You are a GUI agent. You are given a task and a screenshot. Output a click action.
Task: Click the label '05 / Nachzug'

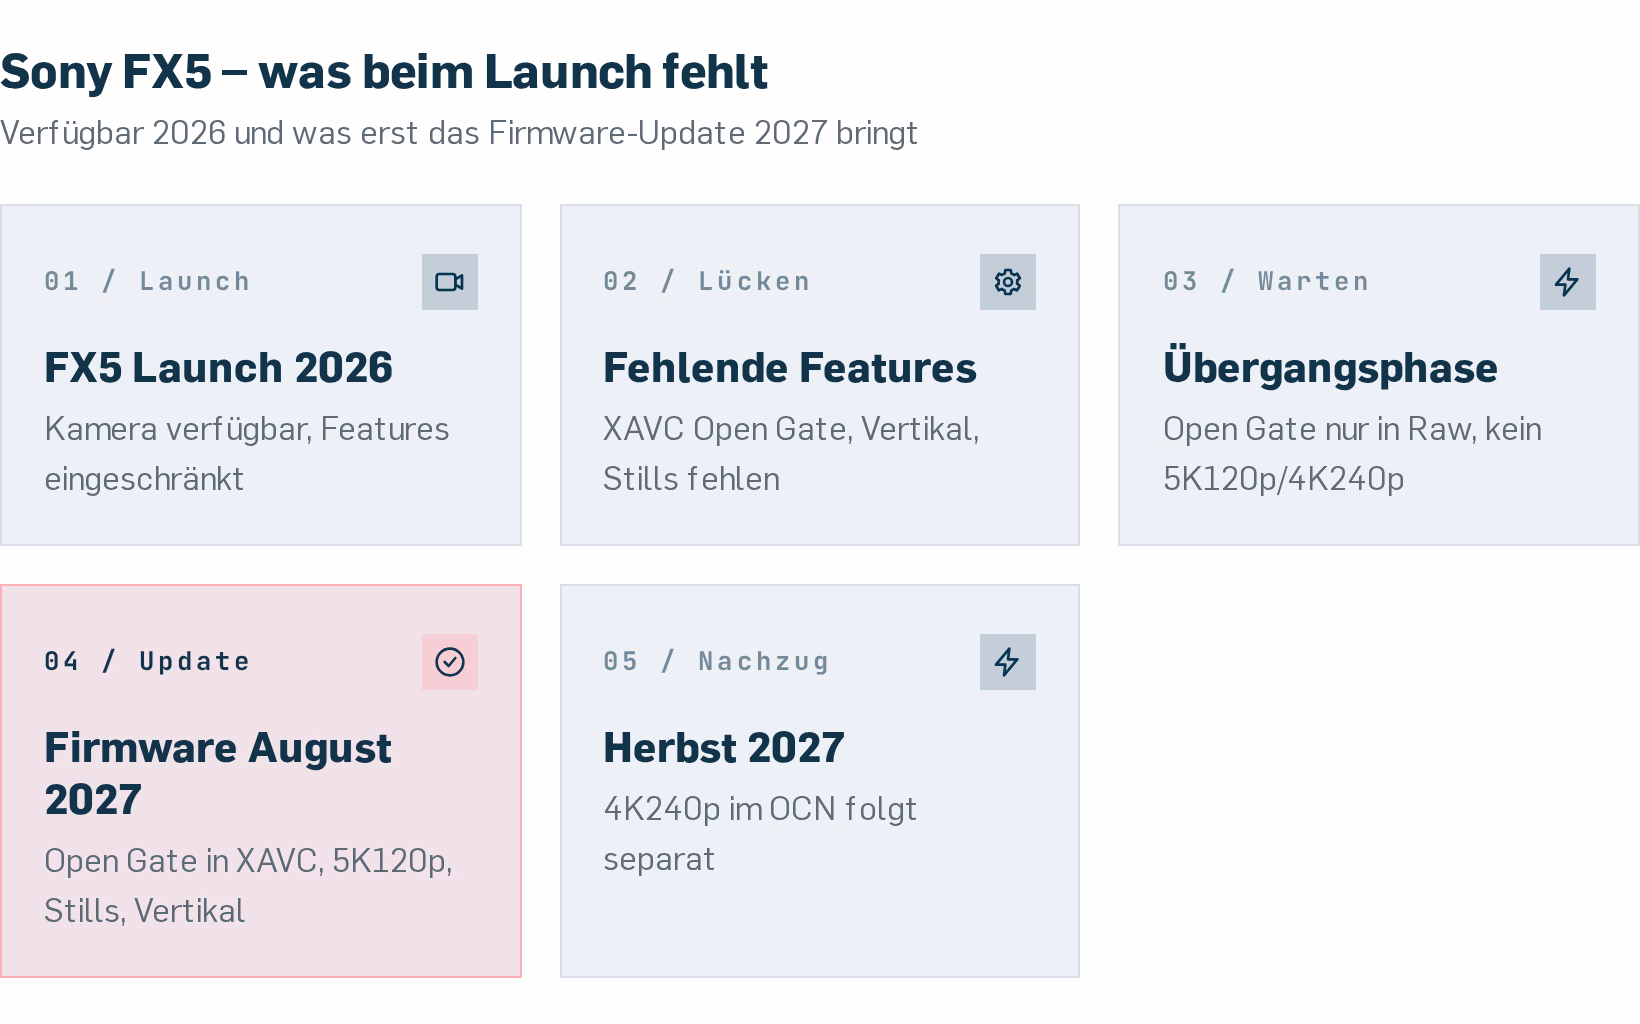(x=716, y=662)
